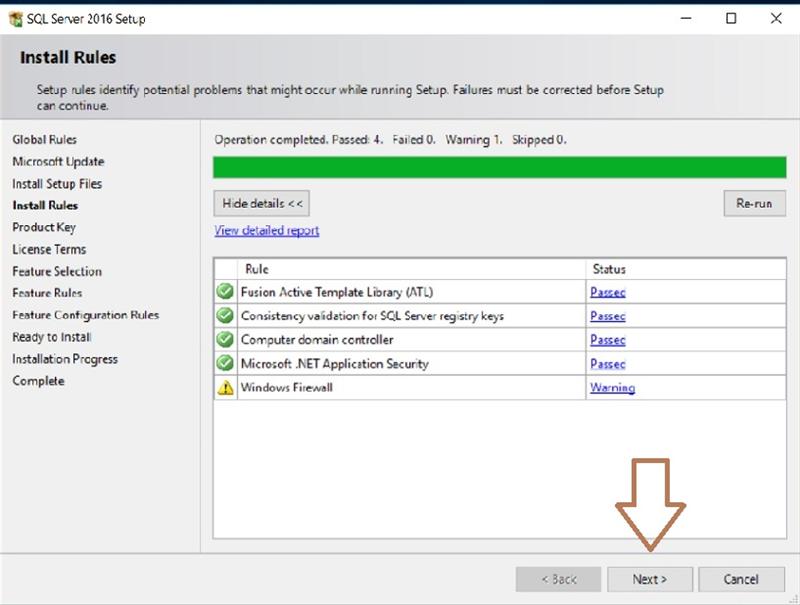The width and height of the screenshot is (800, 605).
Task: Click the SQL Server Setup title bar icon
Action: point(15,18)
